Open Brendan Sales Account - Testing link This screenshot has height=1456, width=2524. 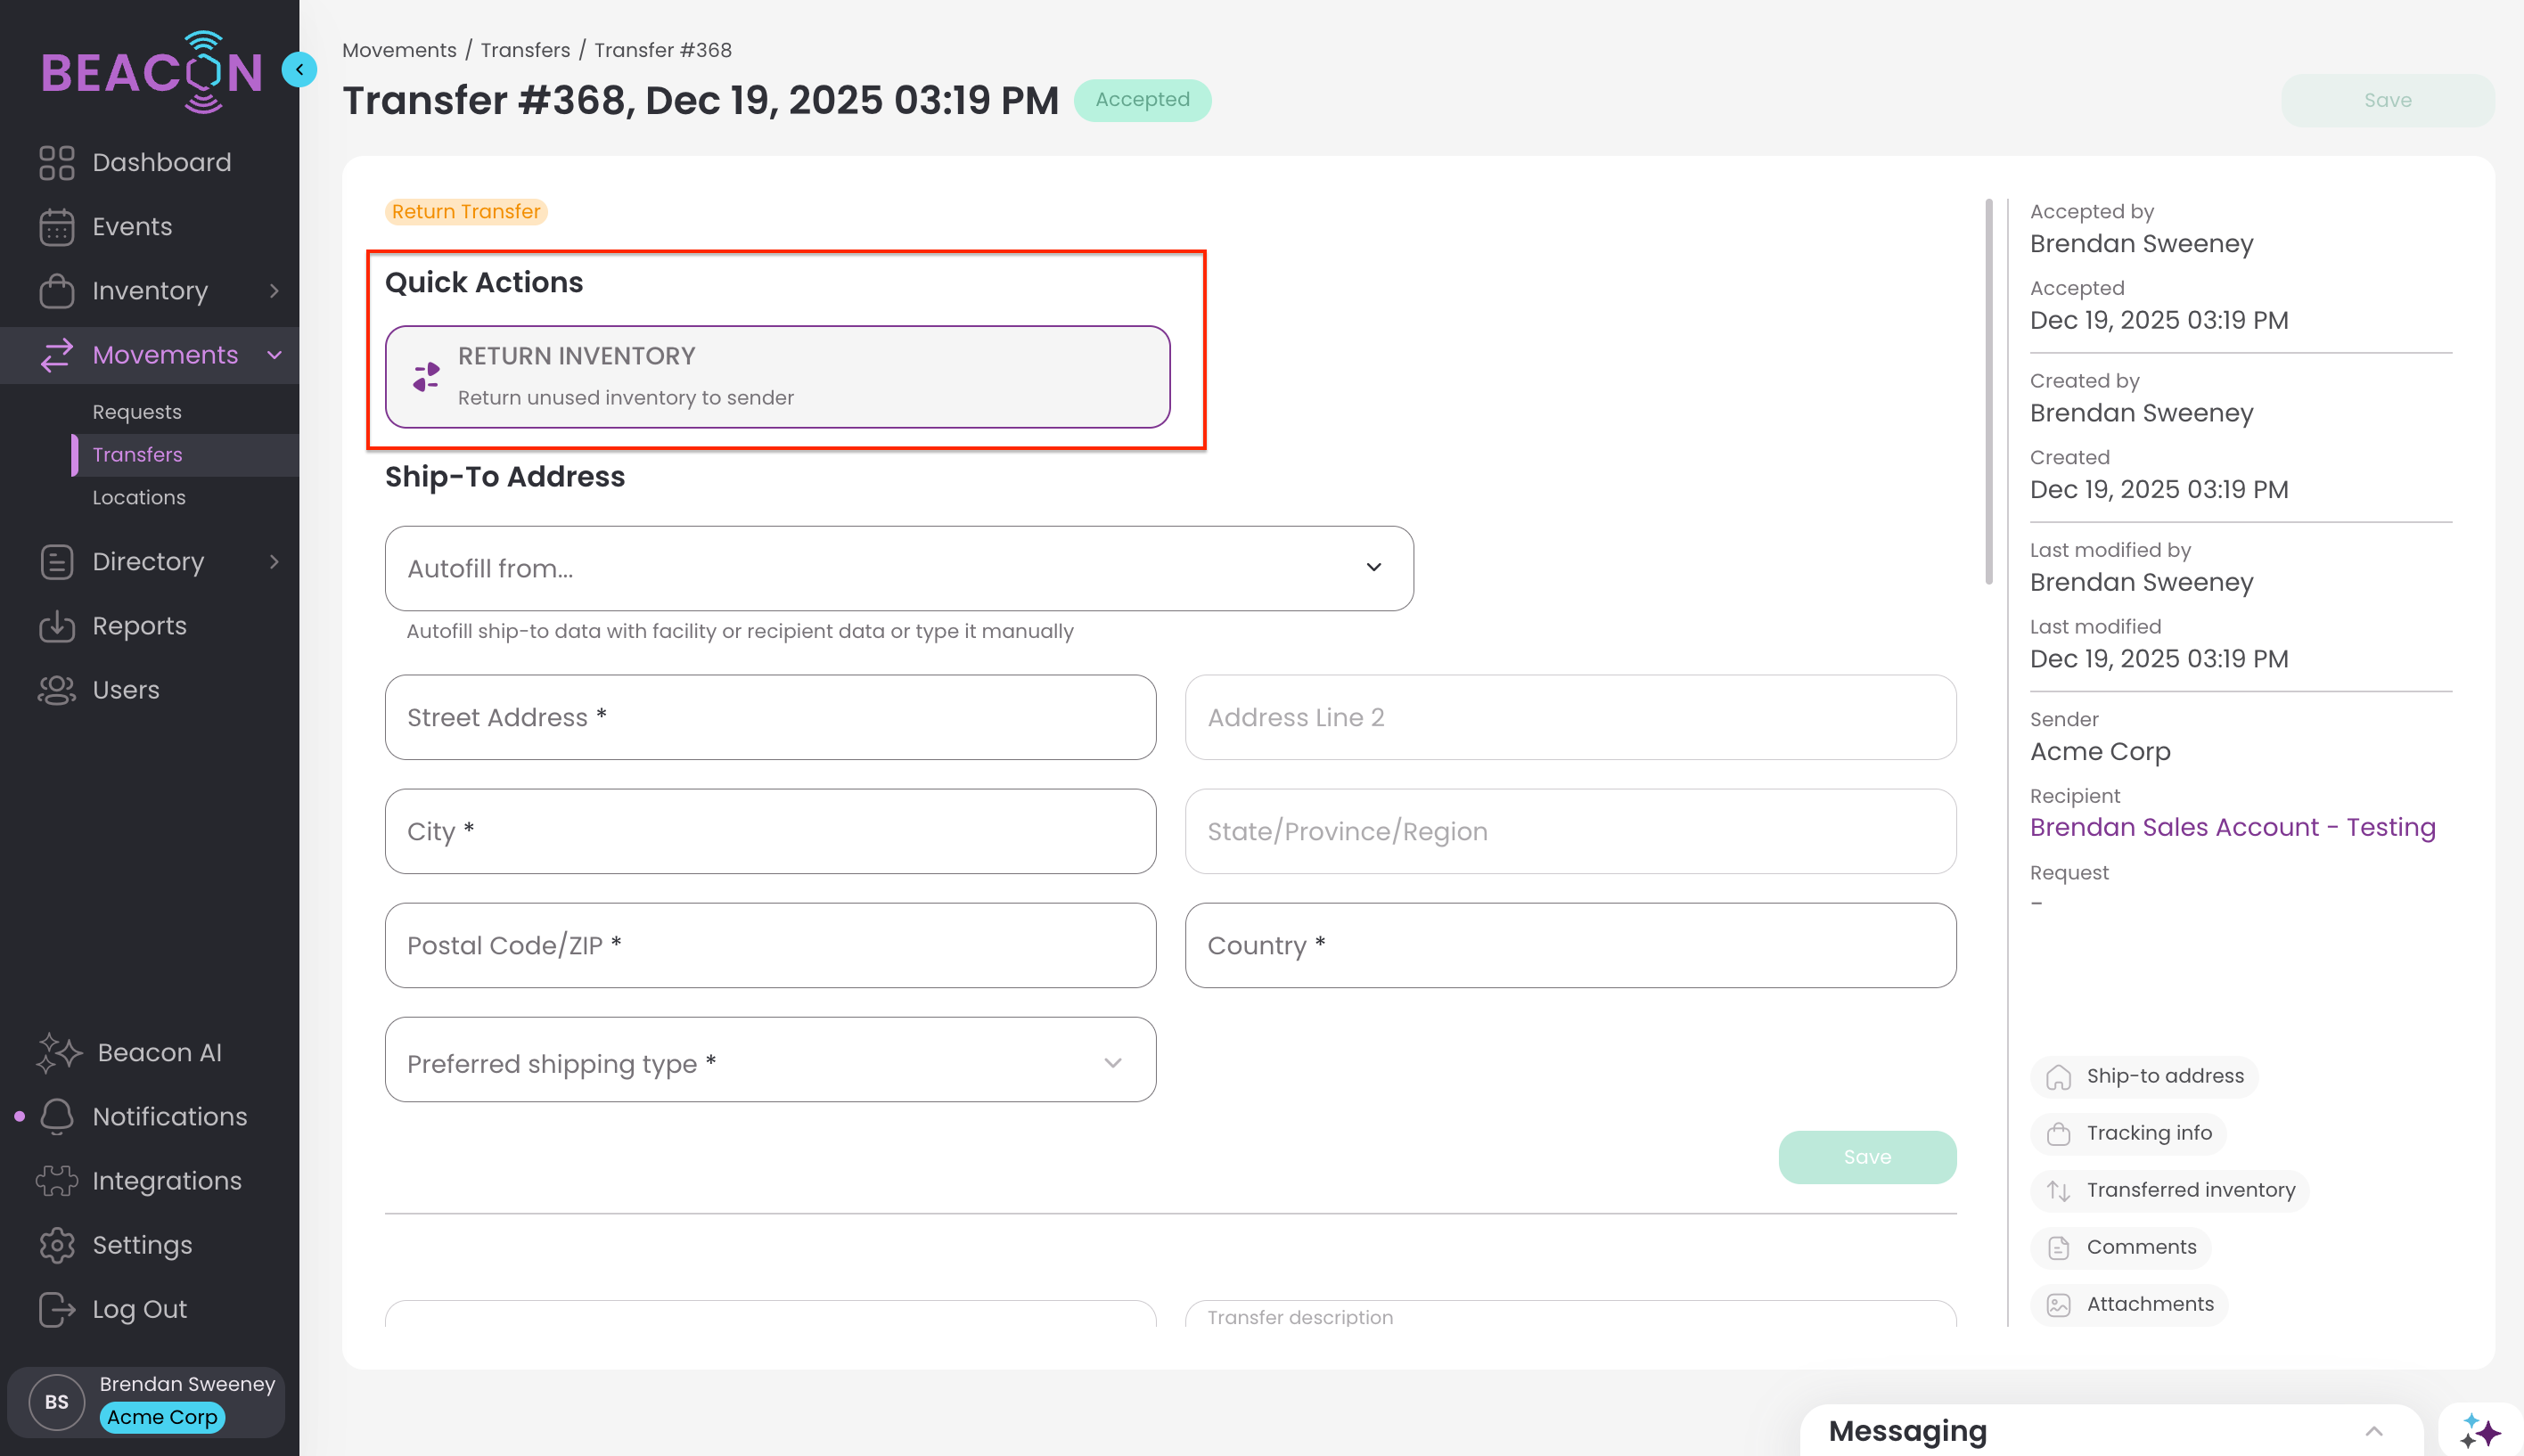click(x=2232, y=827)
